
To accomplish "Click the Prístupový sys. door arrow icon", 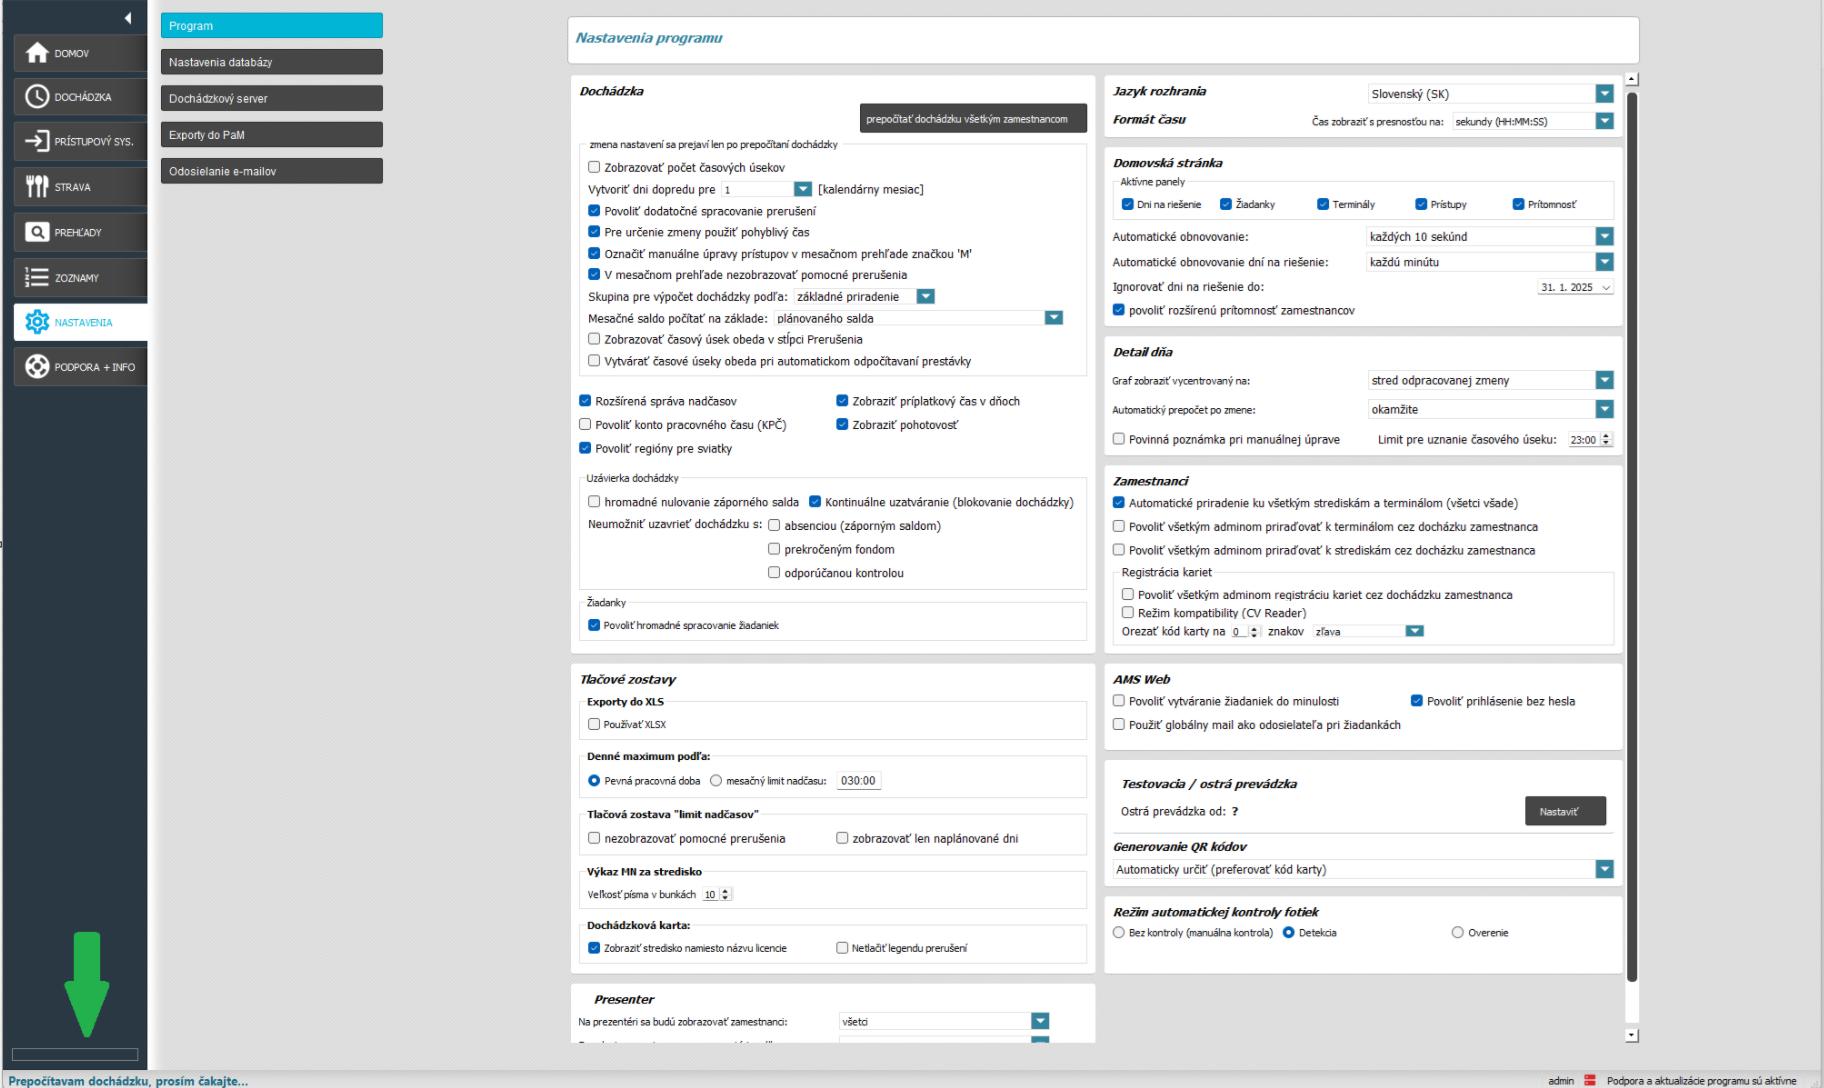I will (37, 141).
